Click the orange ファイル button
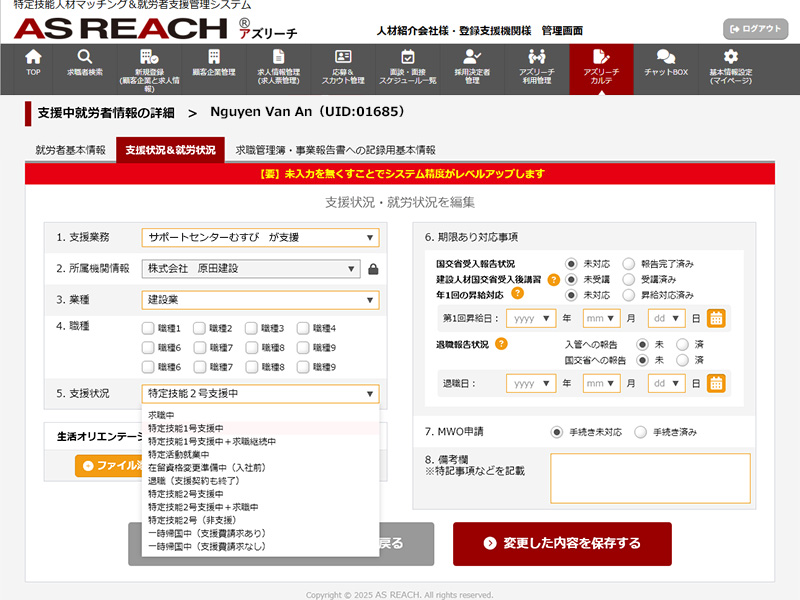The height and width of the screenshot is (600, 800). [x=109, y=466]
